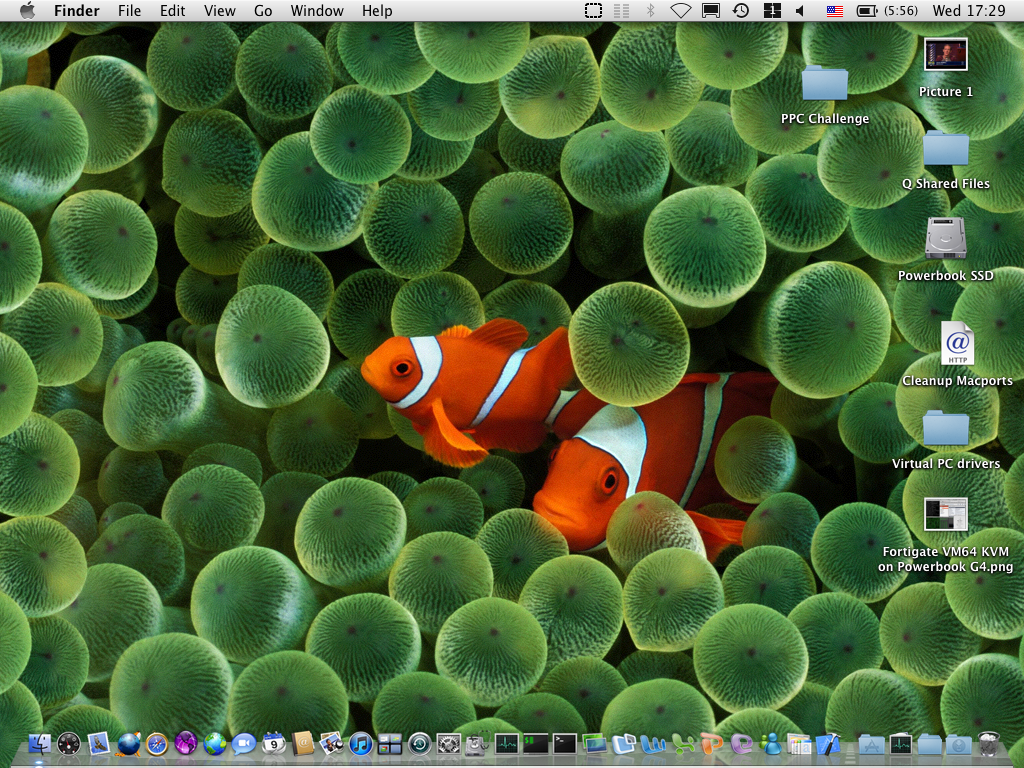Click the volume speaker menu bar icon
This screenshot has width=1024, height=768.
click(x=799, y=10)
